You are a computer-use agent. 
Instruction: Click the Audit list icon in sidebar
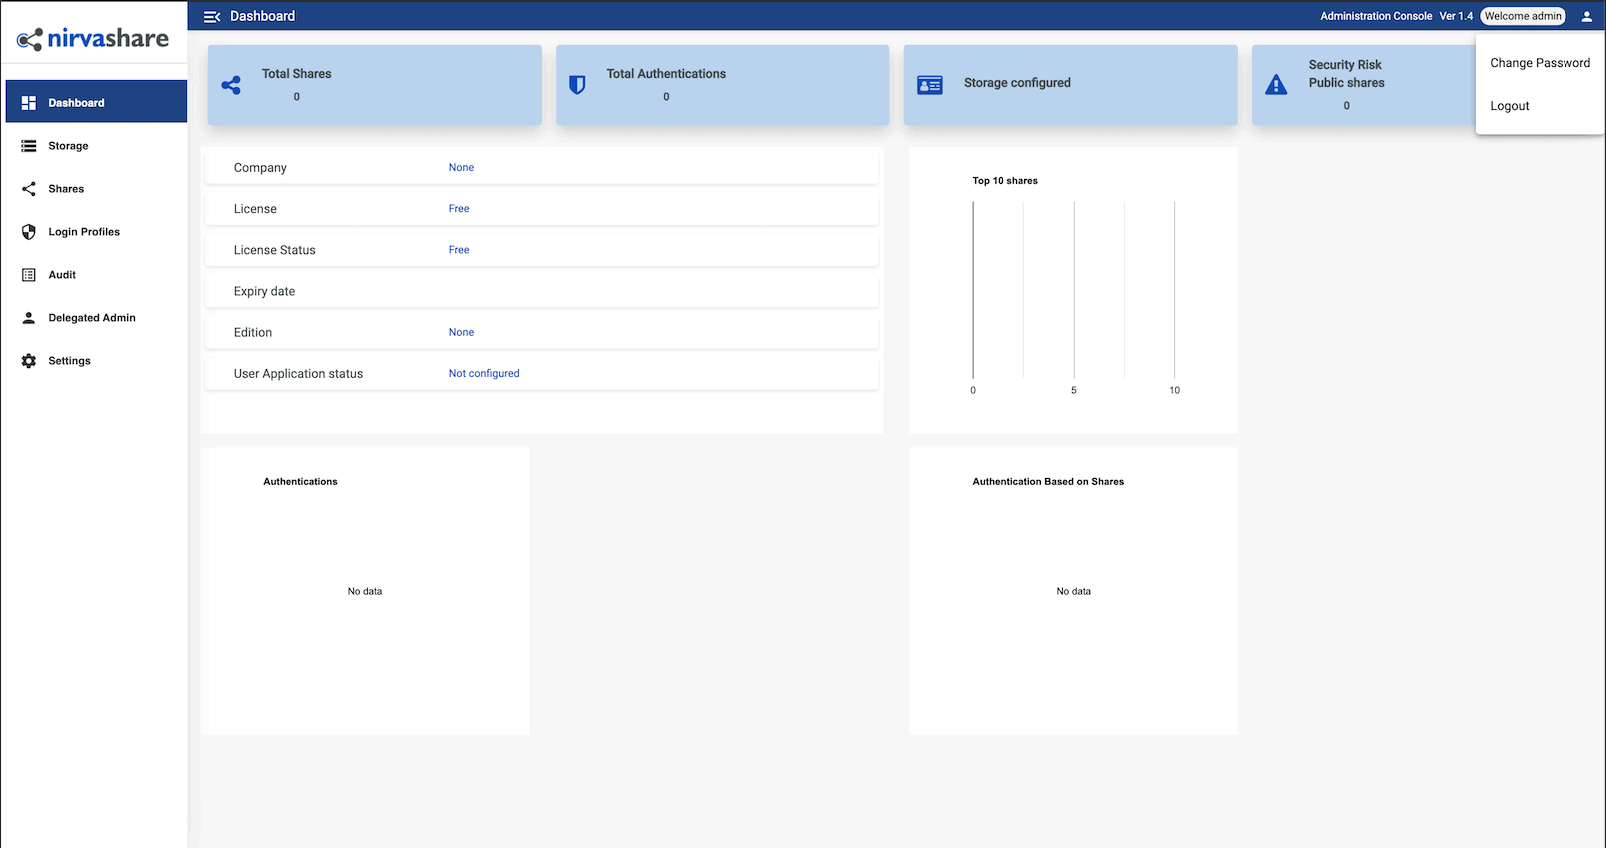29,275
